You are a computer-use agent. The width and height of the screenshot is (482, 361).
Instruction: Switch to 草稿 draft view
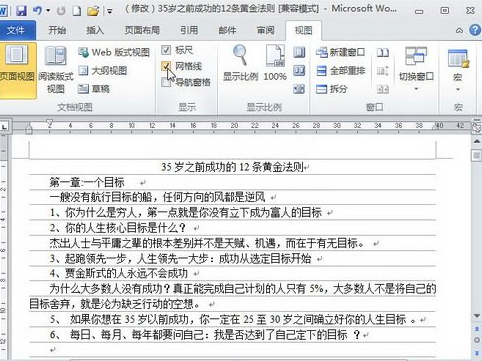(x=94, y=89)
